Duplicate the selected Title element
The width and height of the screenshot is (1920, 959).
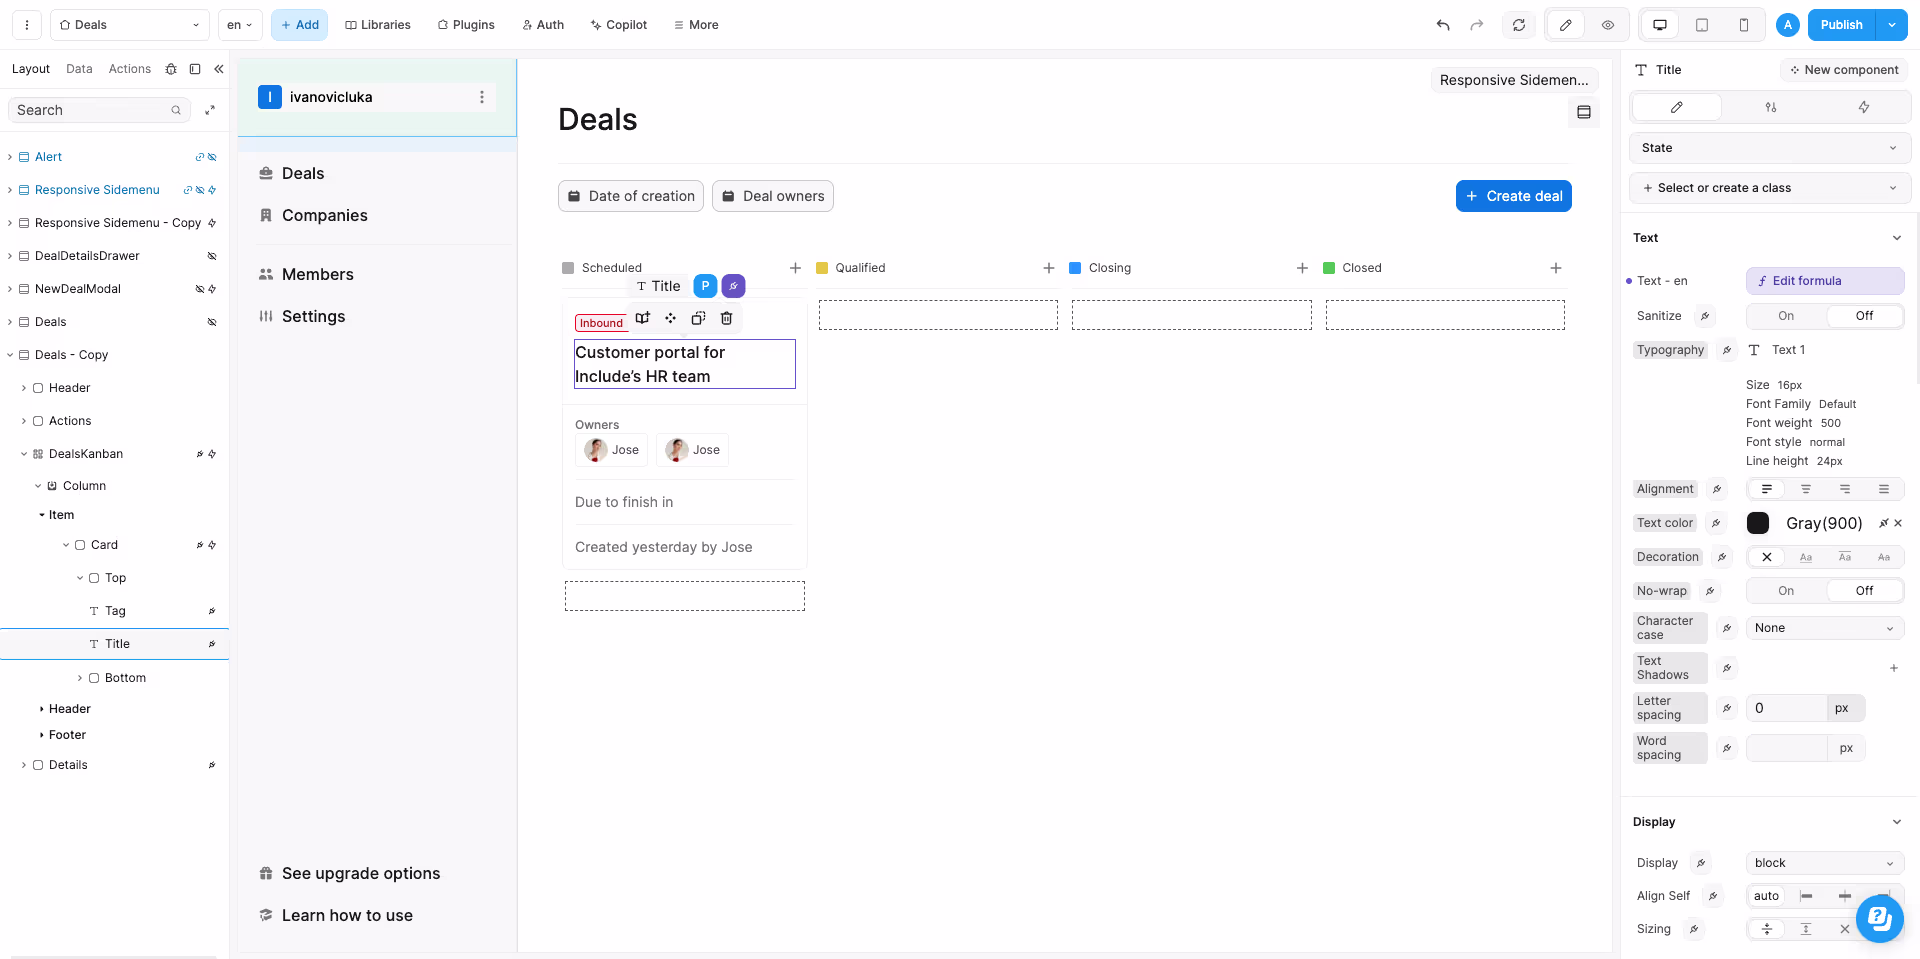(698, 318)
